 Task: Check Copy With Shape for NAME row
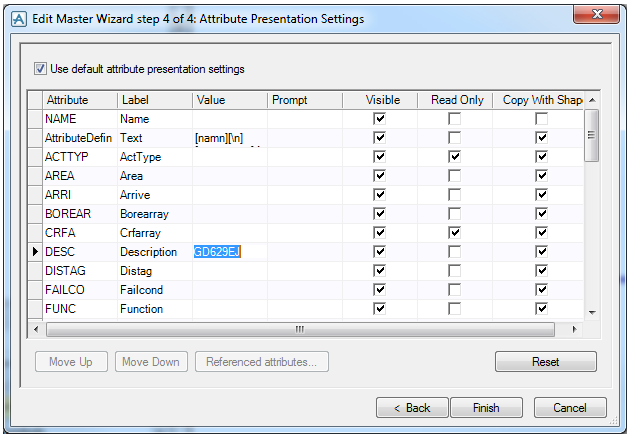[541, 119]
